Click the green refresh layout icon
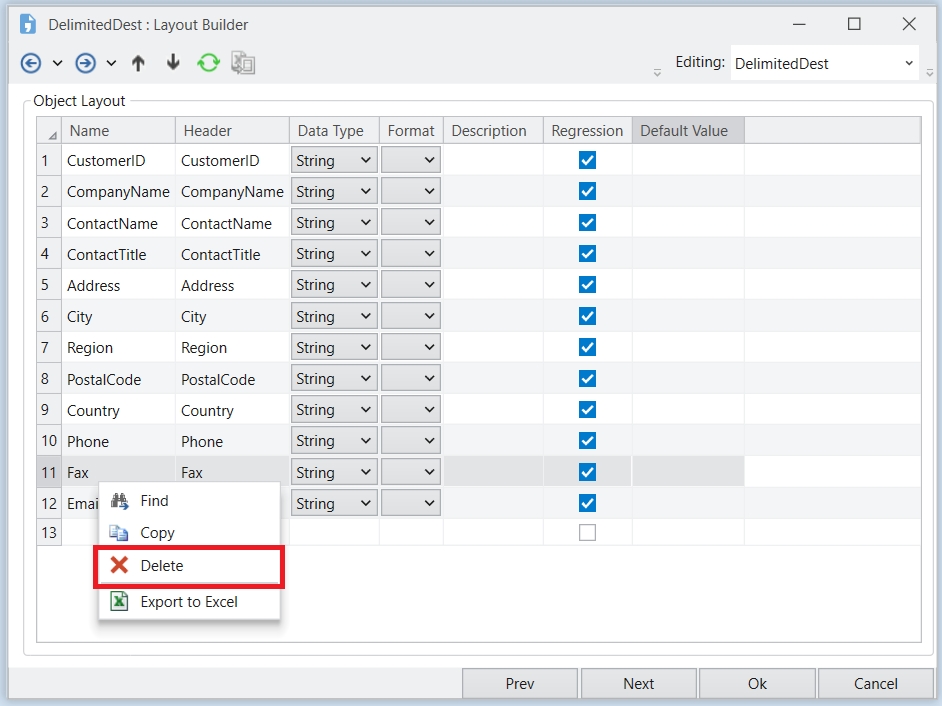This screenshot has height=706, width=942. [x=208, y=63]
